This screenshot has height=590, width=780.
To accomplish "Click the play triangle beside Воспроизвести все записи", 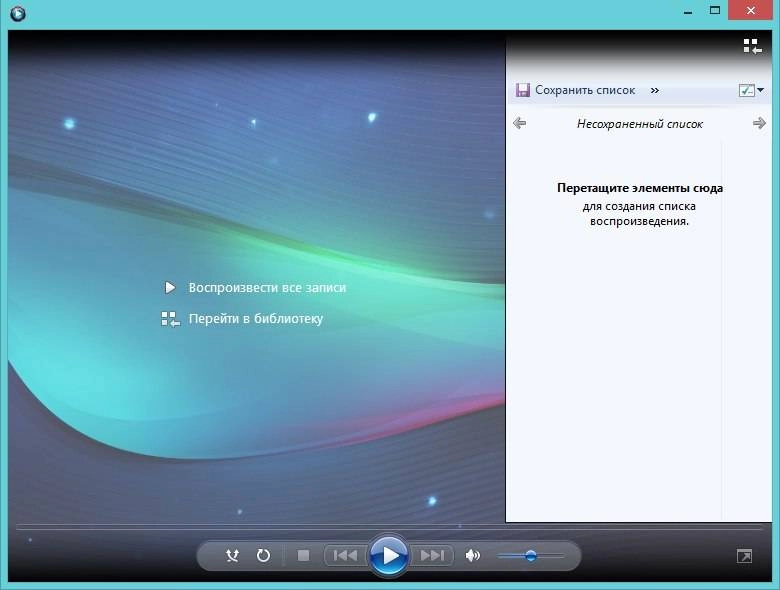I will (x=170, y=288).
